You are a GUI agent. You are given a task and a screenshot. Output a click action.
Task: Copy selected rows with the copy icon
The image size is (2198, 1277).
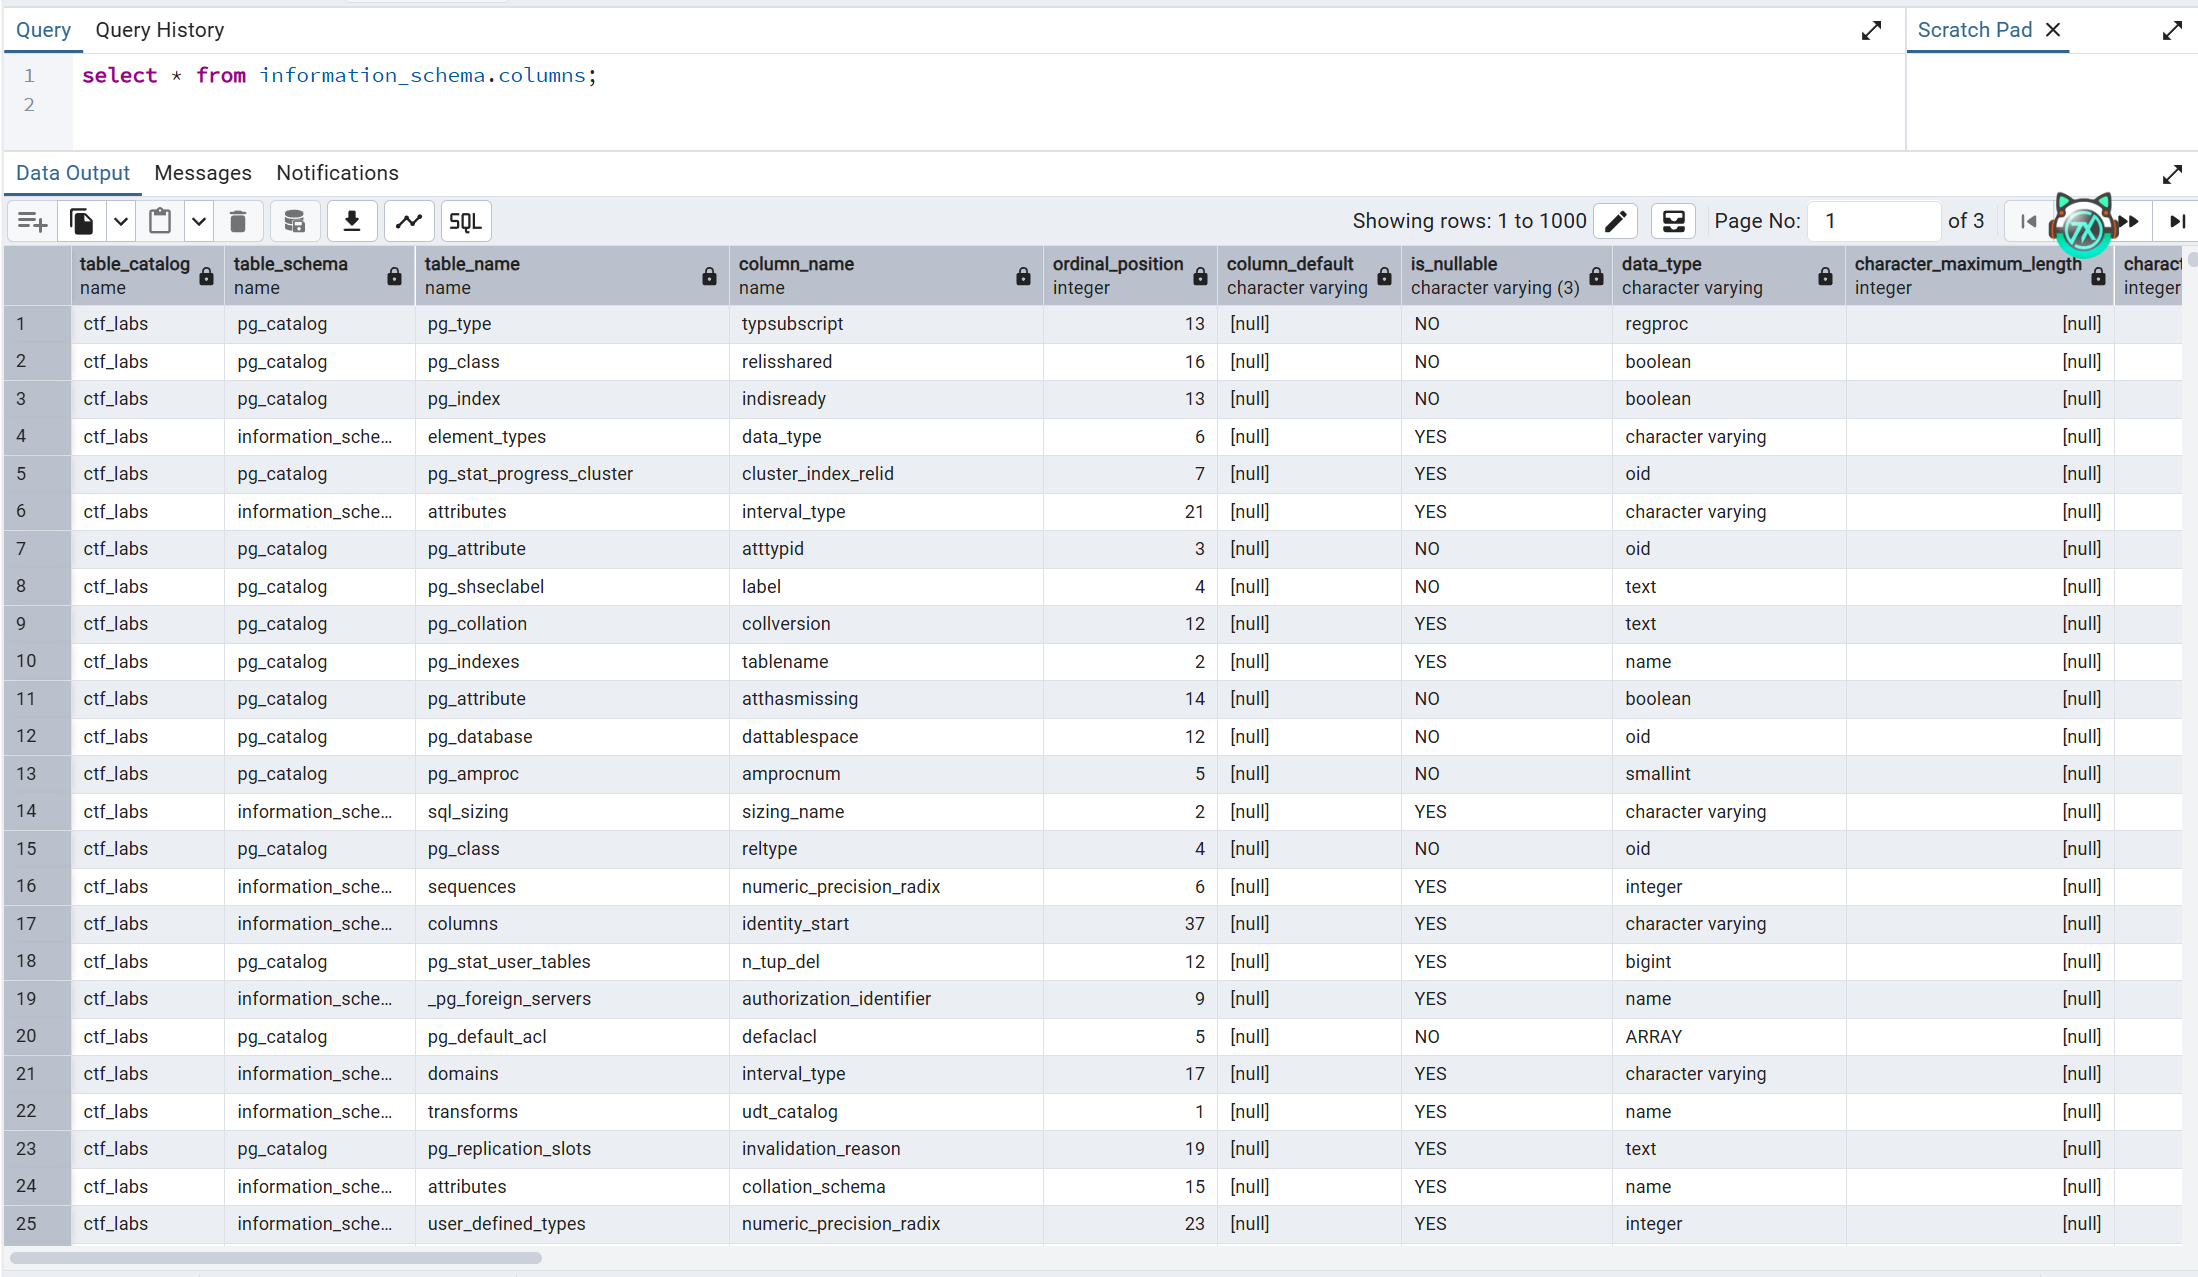[x=82, y=221]
